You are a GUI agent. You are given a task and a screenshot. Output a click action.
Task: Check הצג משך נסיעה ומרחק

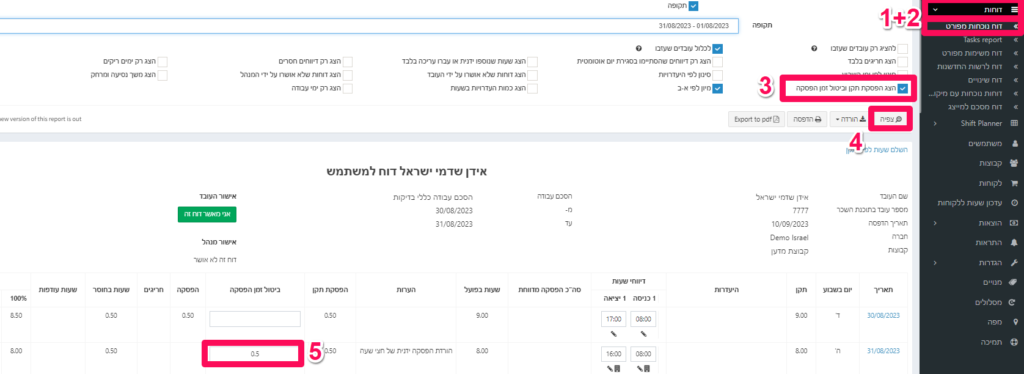tap(162, 75)
